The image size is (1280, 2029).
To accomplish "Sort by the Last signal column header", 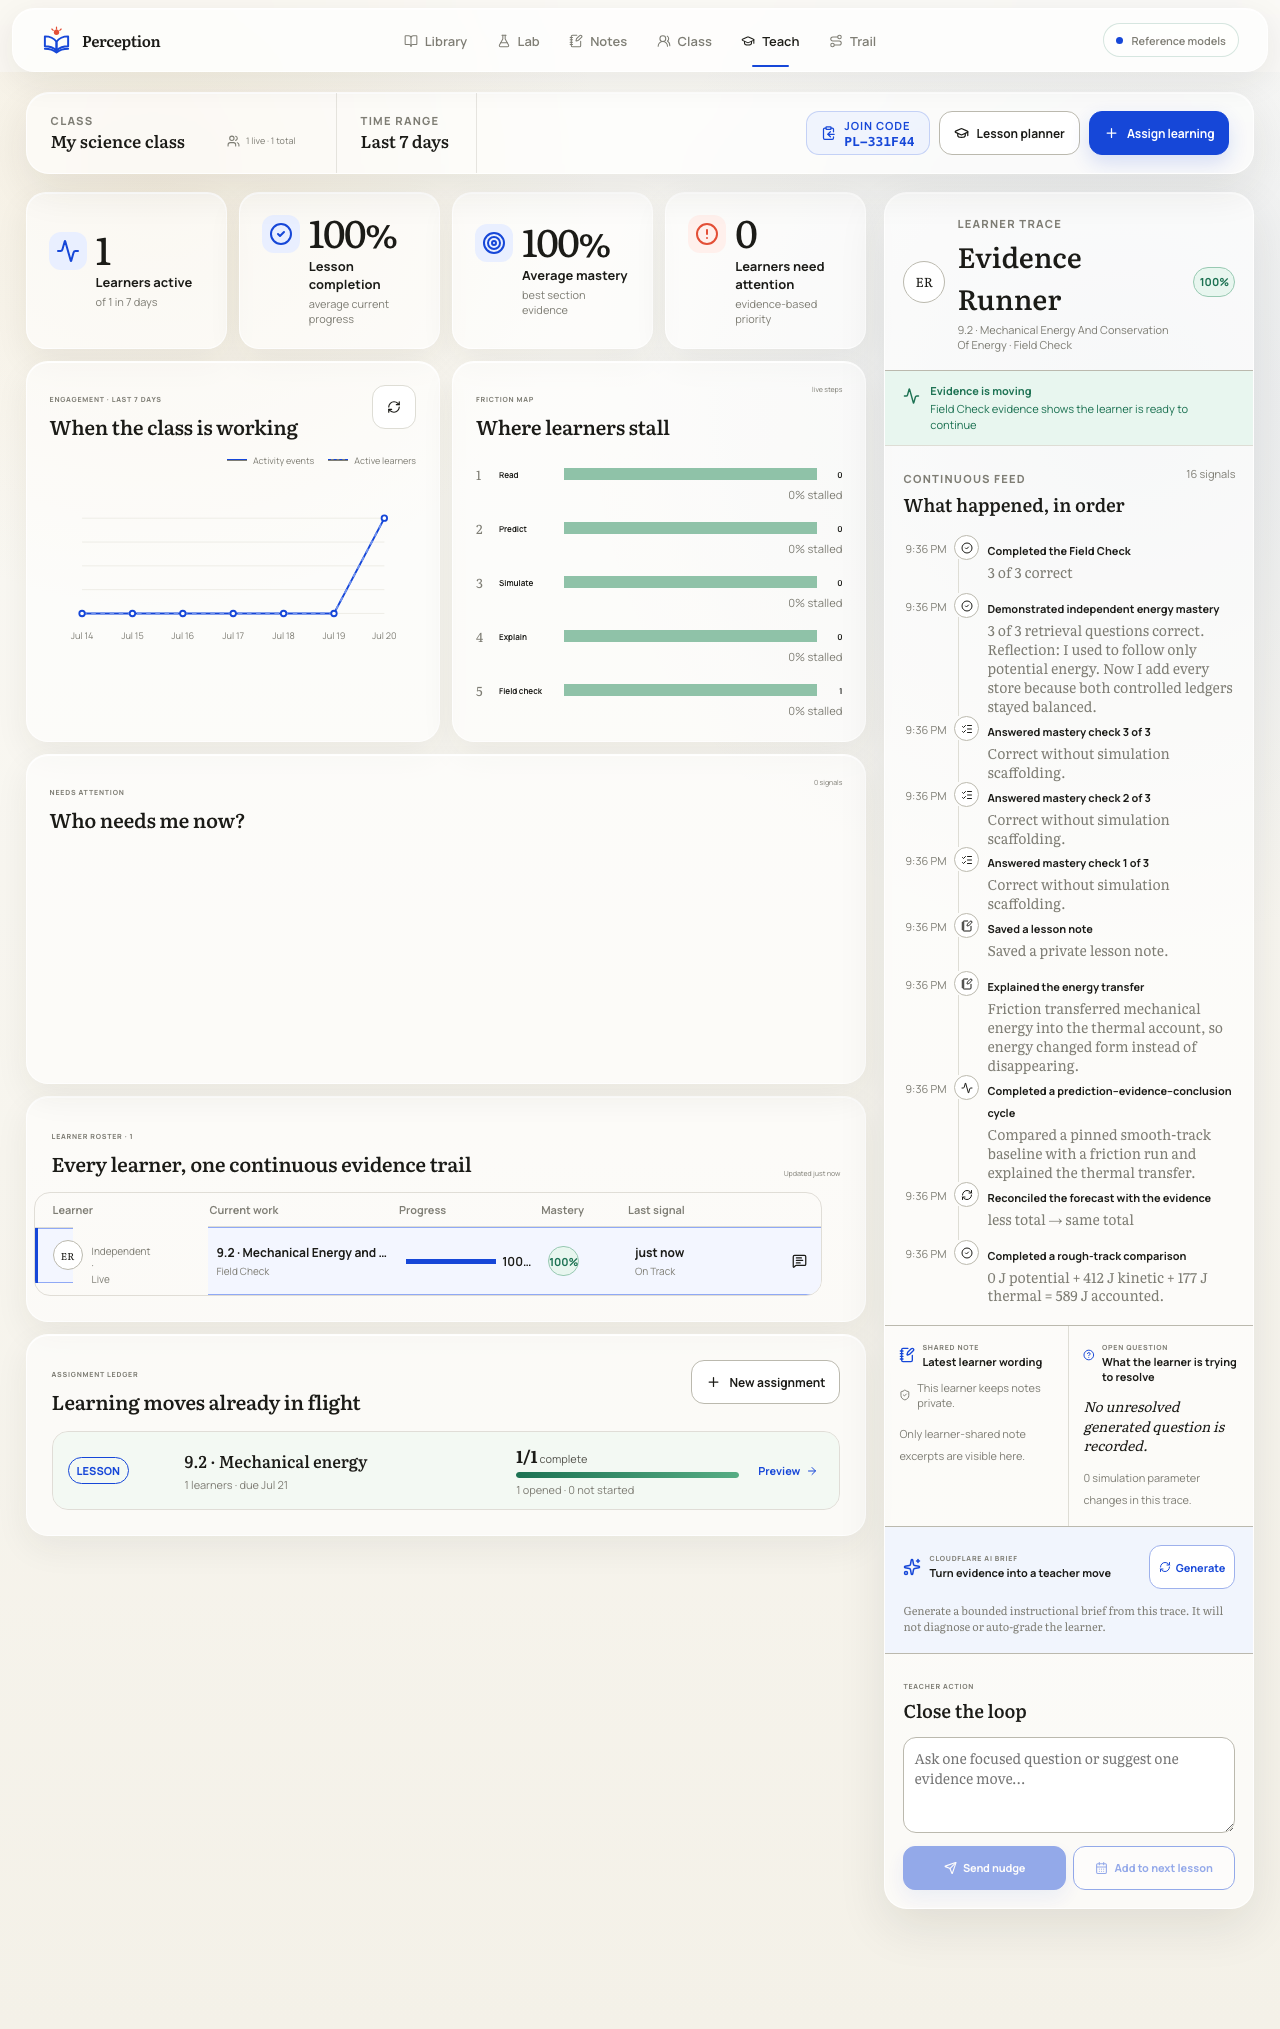I will tap(656, 1210).
